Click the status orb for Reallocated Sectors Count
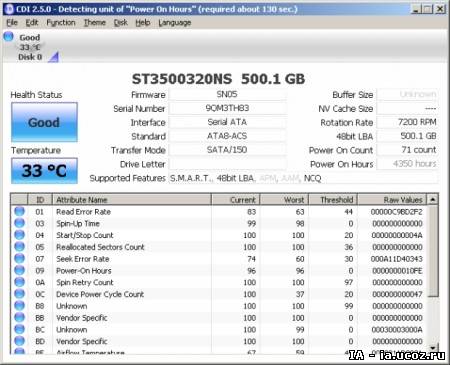Screen dimensions: 450x365 click(x=20, y=247)
